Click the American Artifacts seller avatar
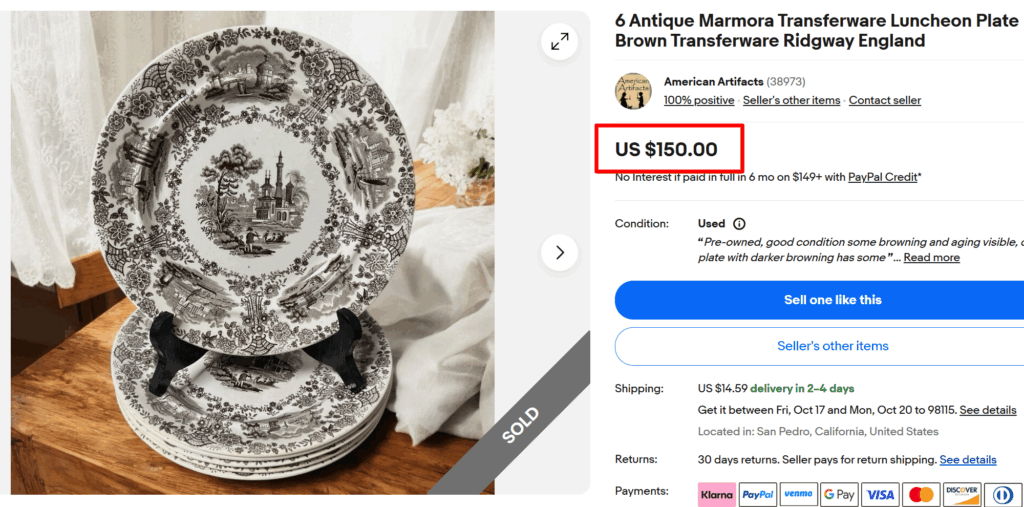 pyautogui.click(x=633, y=91)
